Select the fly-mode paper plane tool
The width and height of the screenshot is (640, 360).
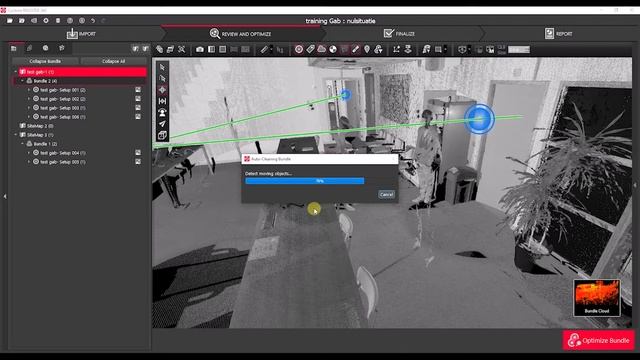click(x=162, y=123)
